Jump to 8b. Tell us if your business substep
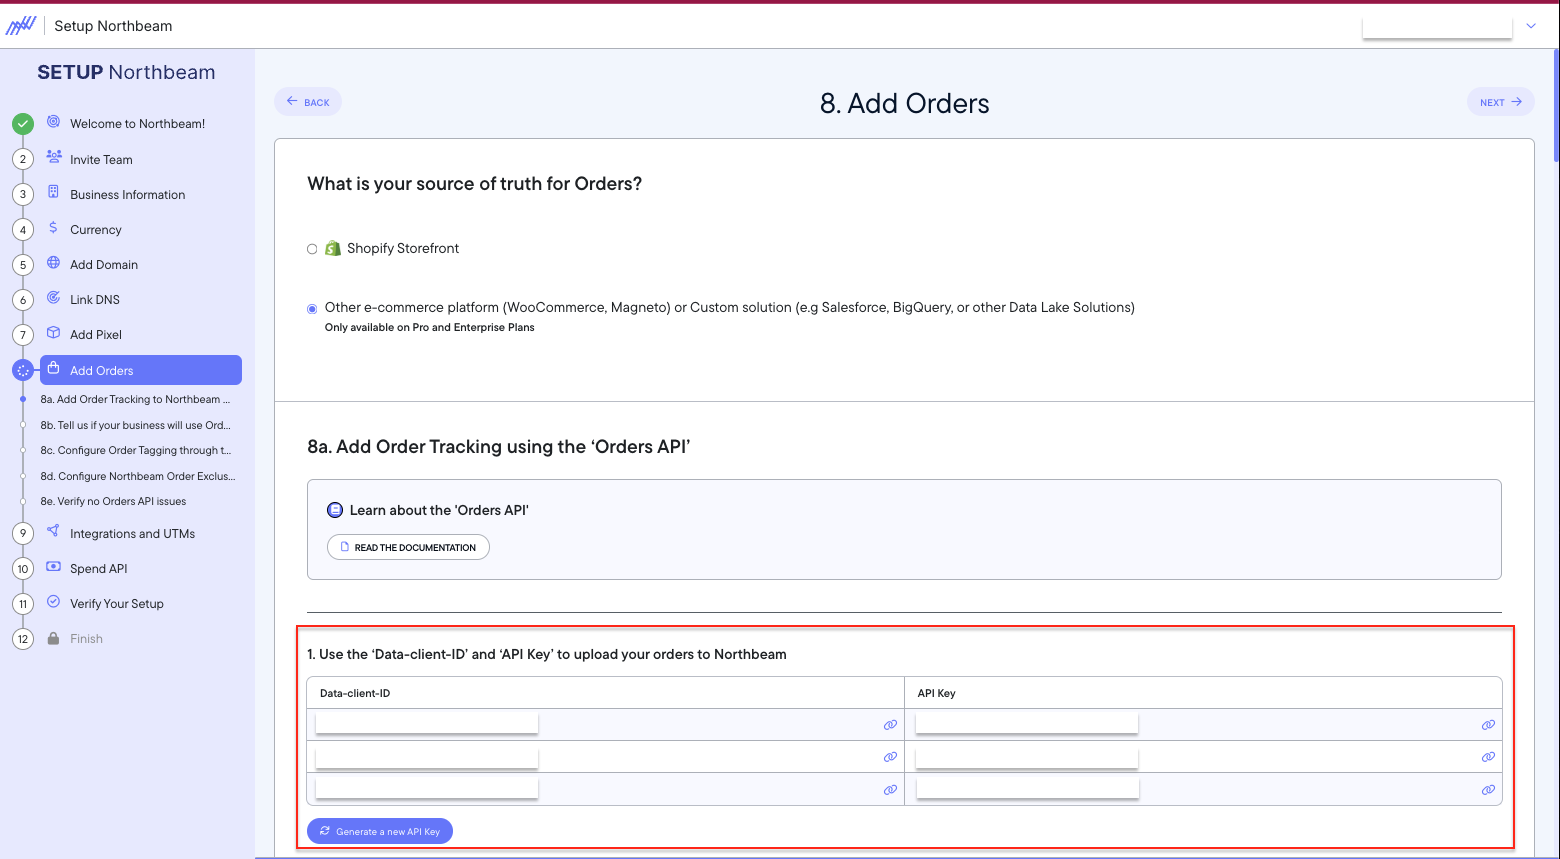The width and height of the screenshot is (1560, 859). tap(135, 425)
